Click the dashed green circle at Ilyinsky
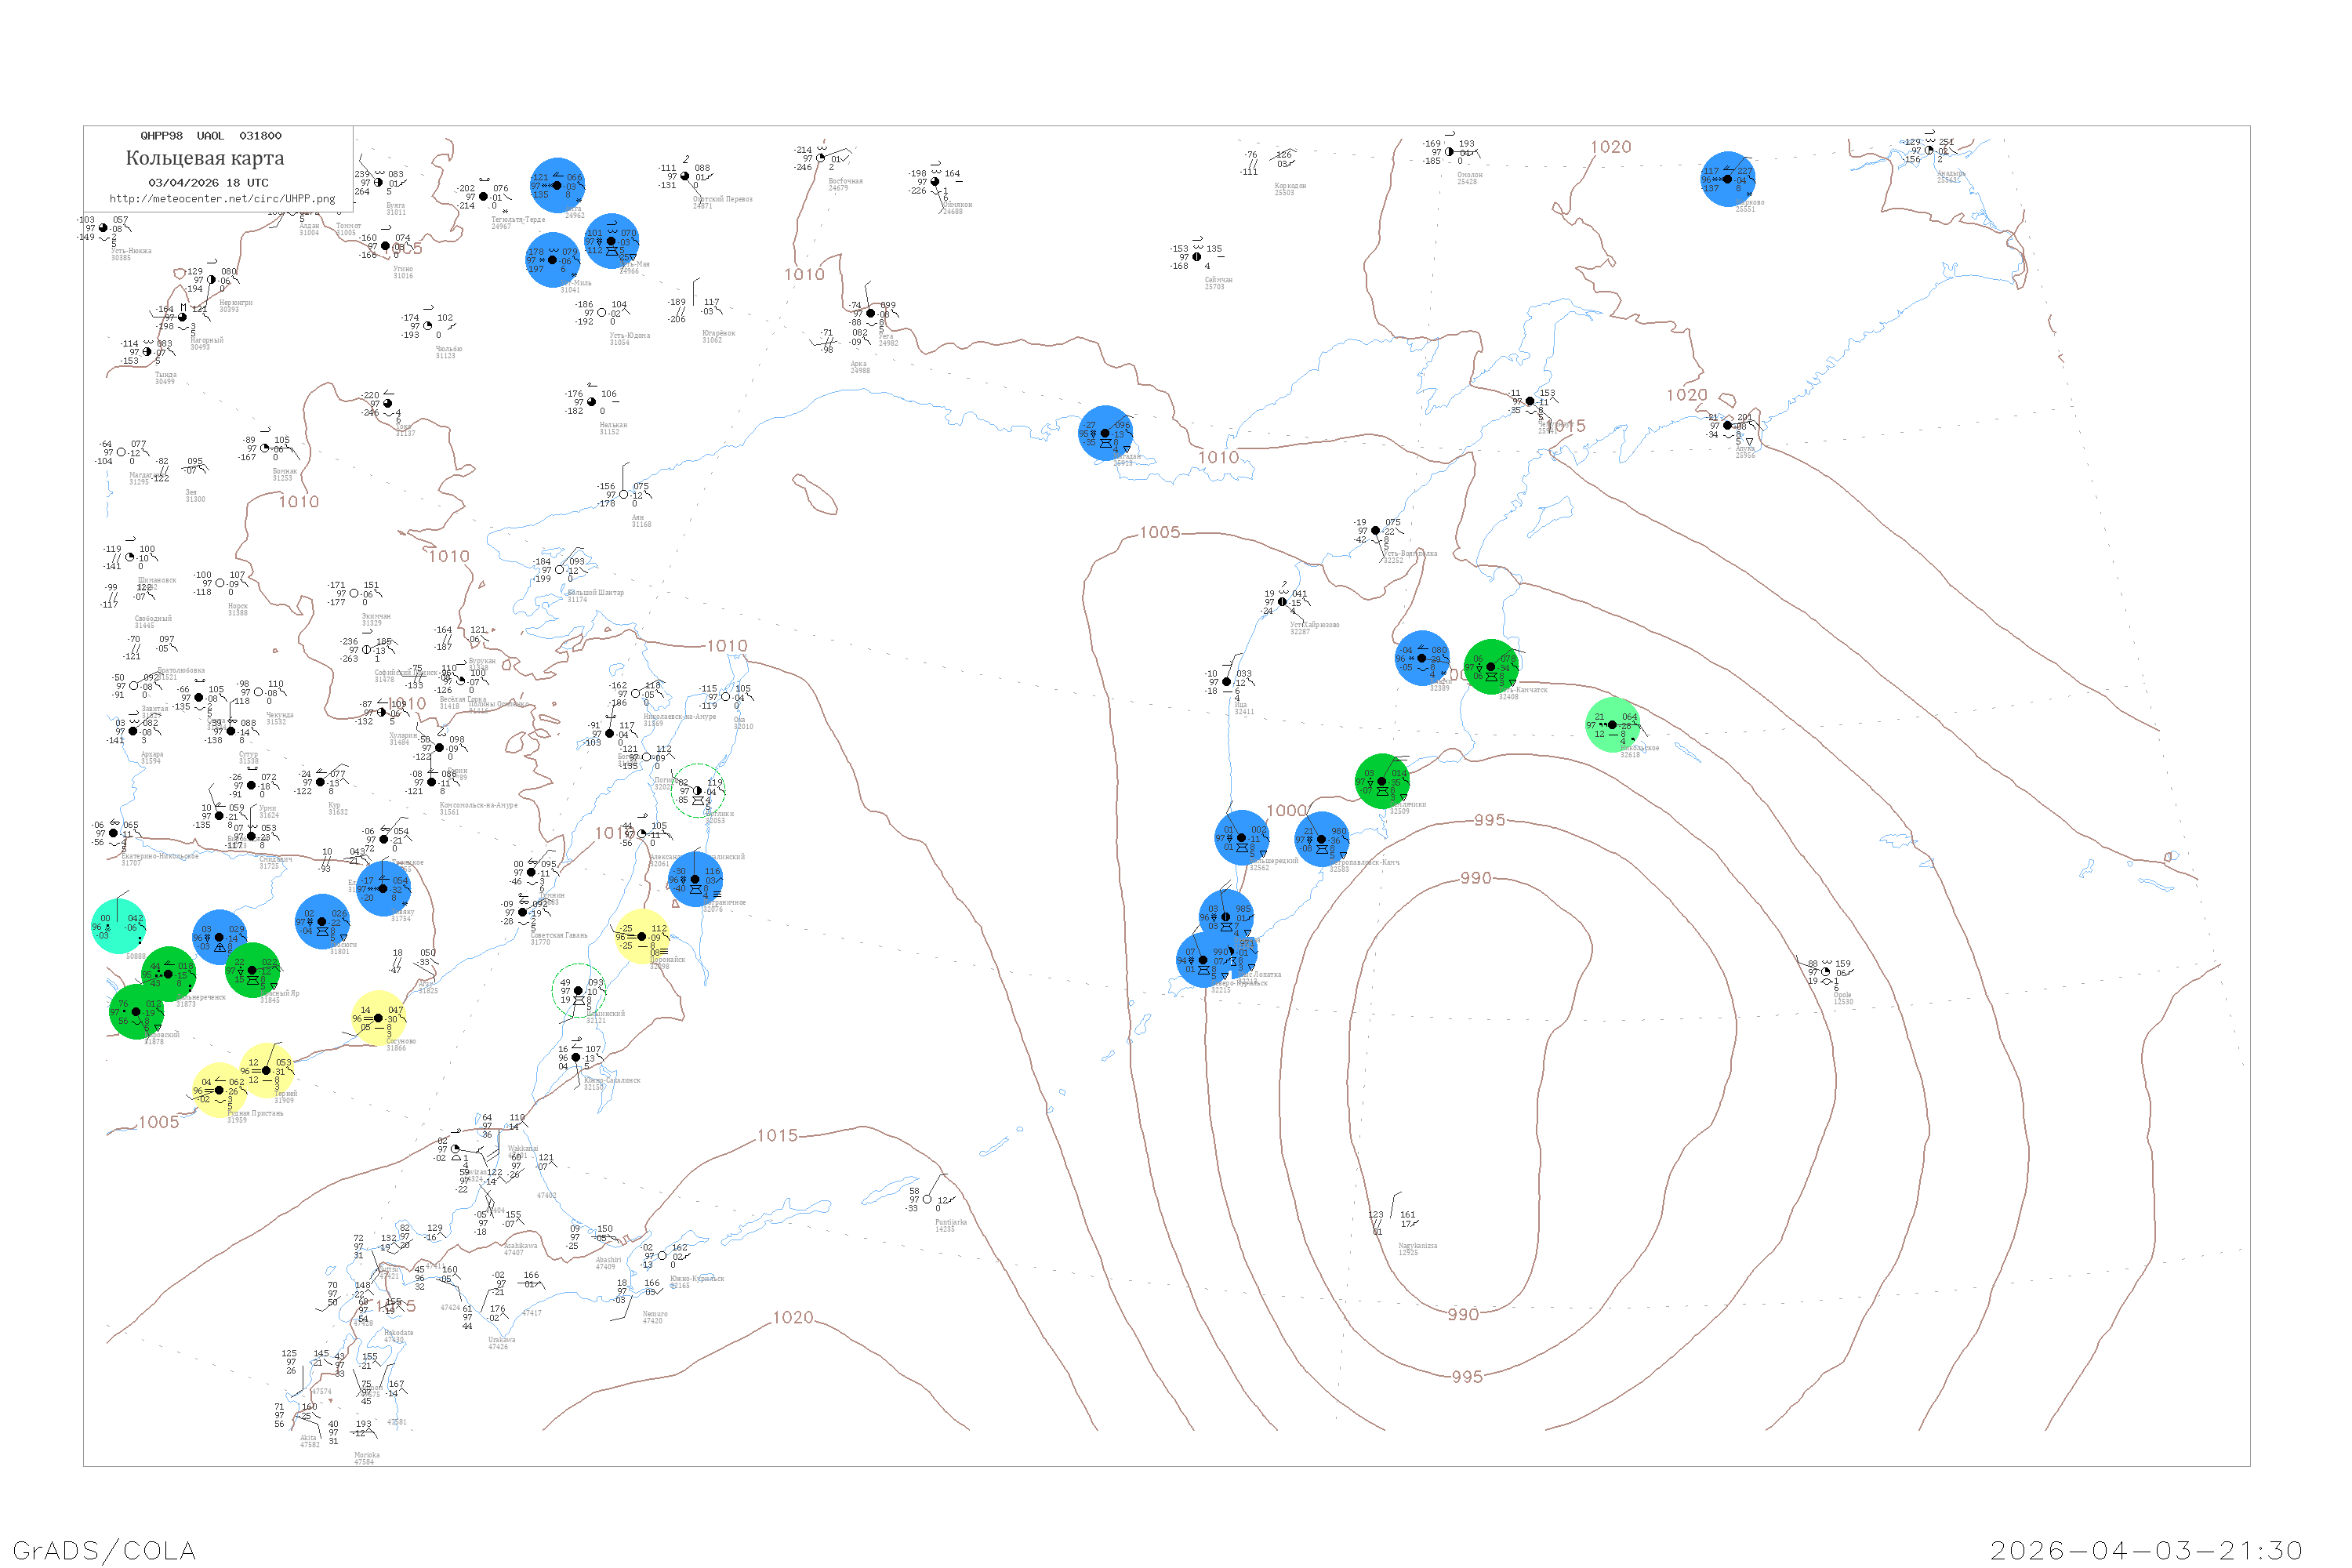This screenshot has width=2352, height=1568. click(x=578, y=991)
